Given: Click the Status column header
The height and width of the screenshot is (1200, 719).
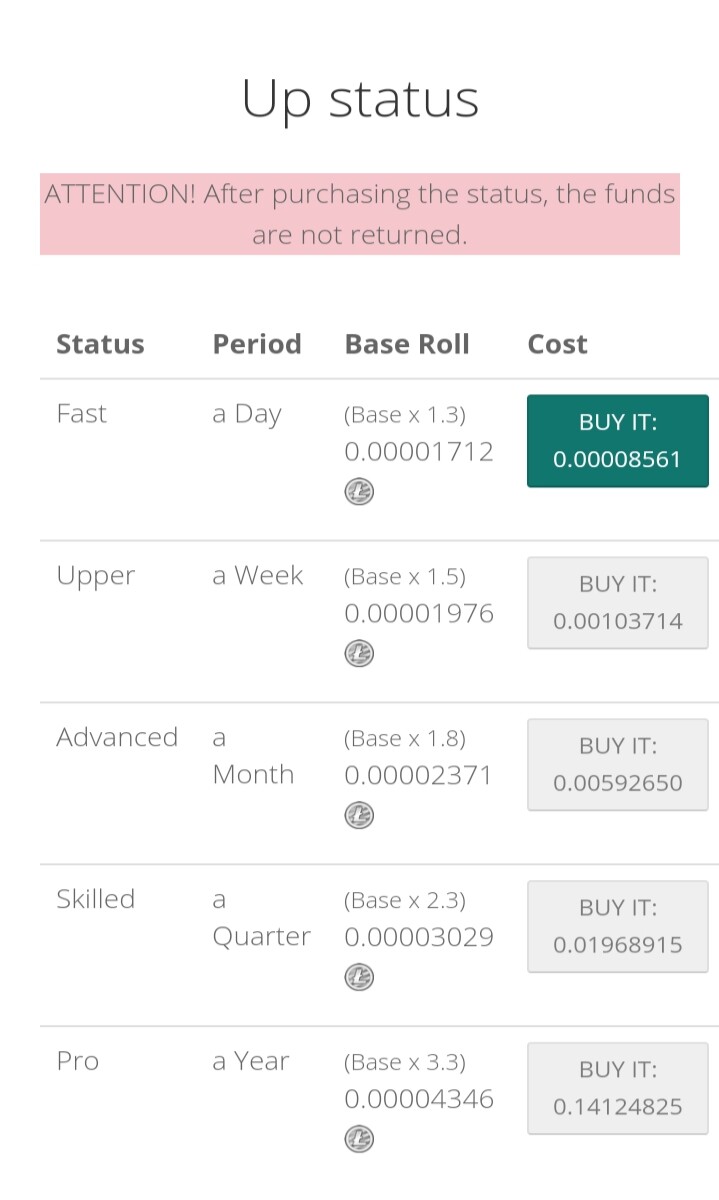Looking at the screenshot, I should (100, 344).
